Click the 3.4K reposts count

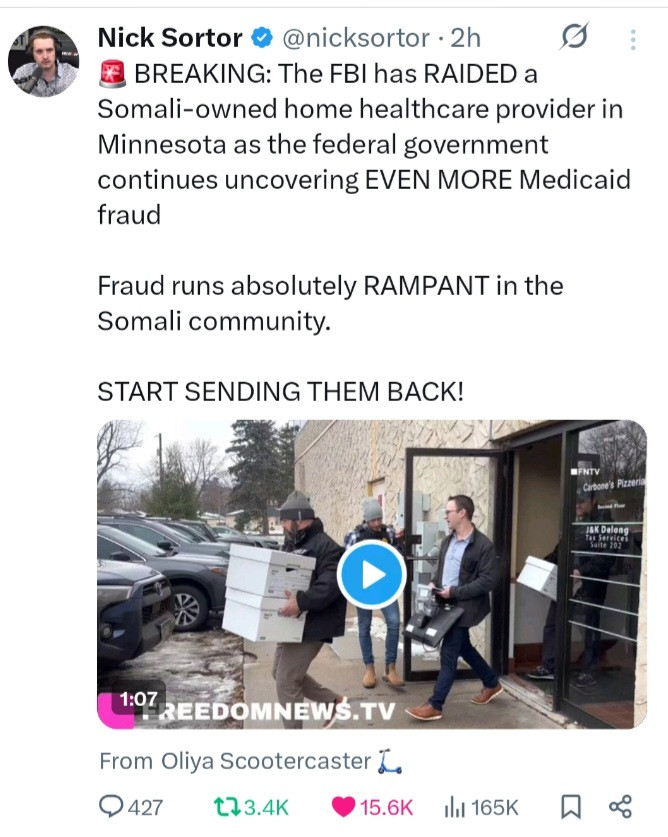tap(266, 808)
